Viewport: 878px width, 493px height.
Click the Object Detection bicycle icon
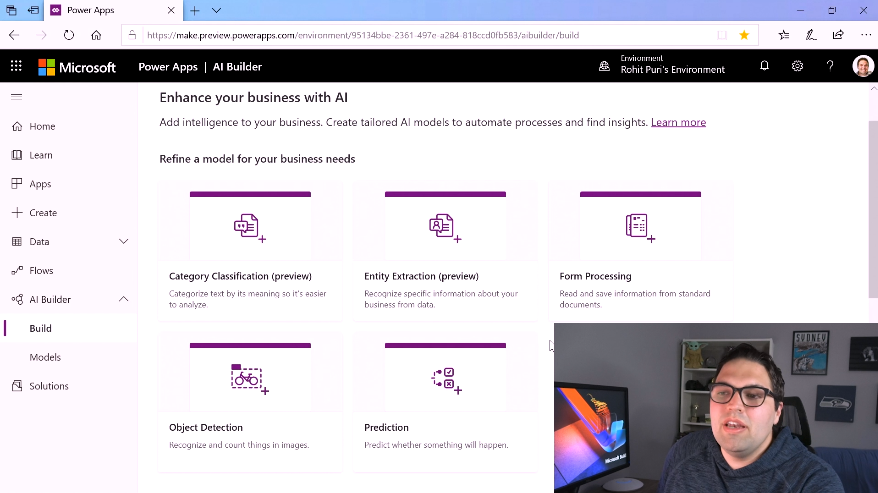(x=250, y=379)
